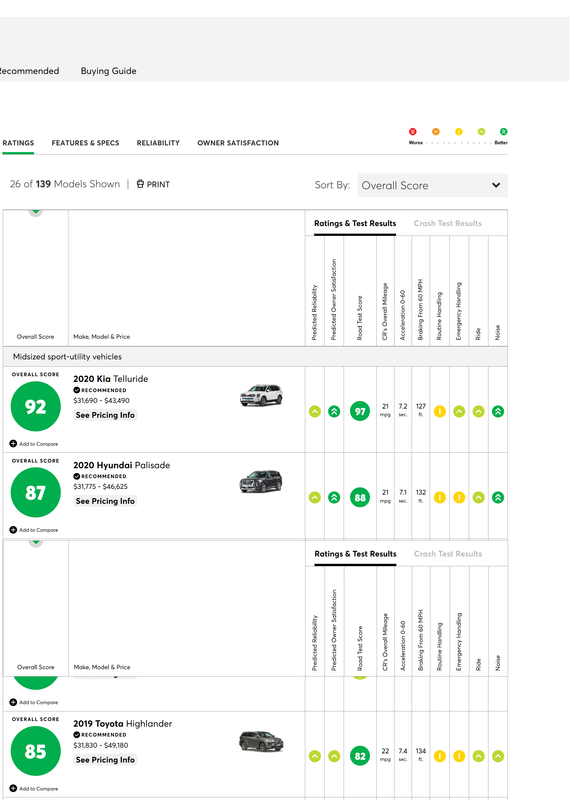
Task: Select lower Crash Test Results tab
Action: pyautogui.click(x=448, y=554)
